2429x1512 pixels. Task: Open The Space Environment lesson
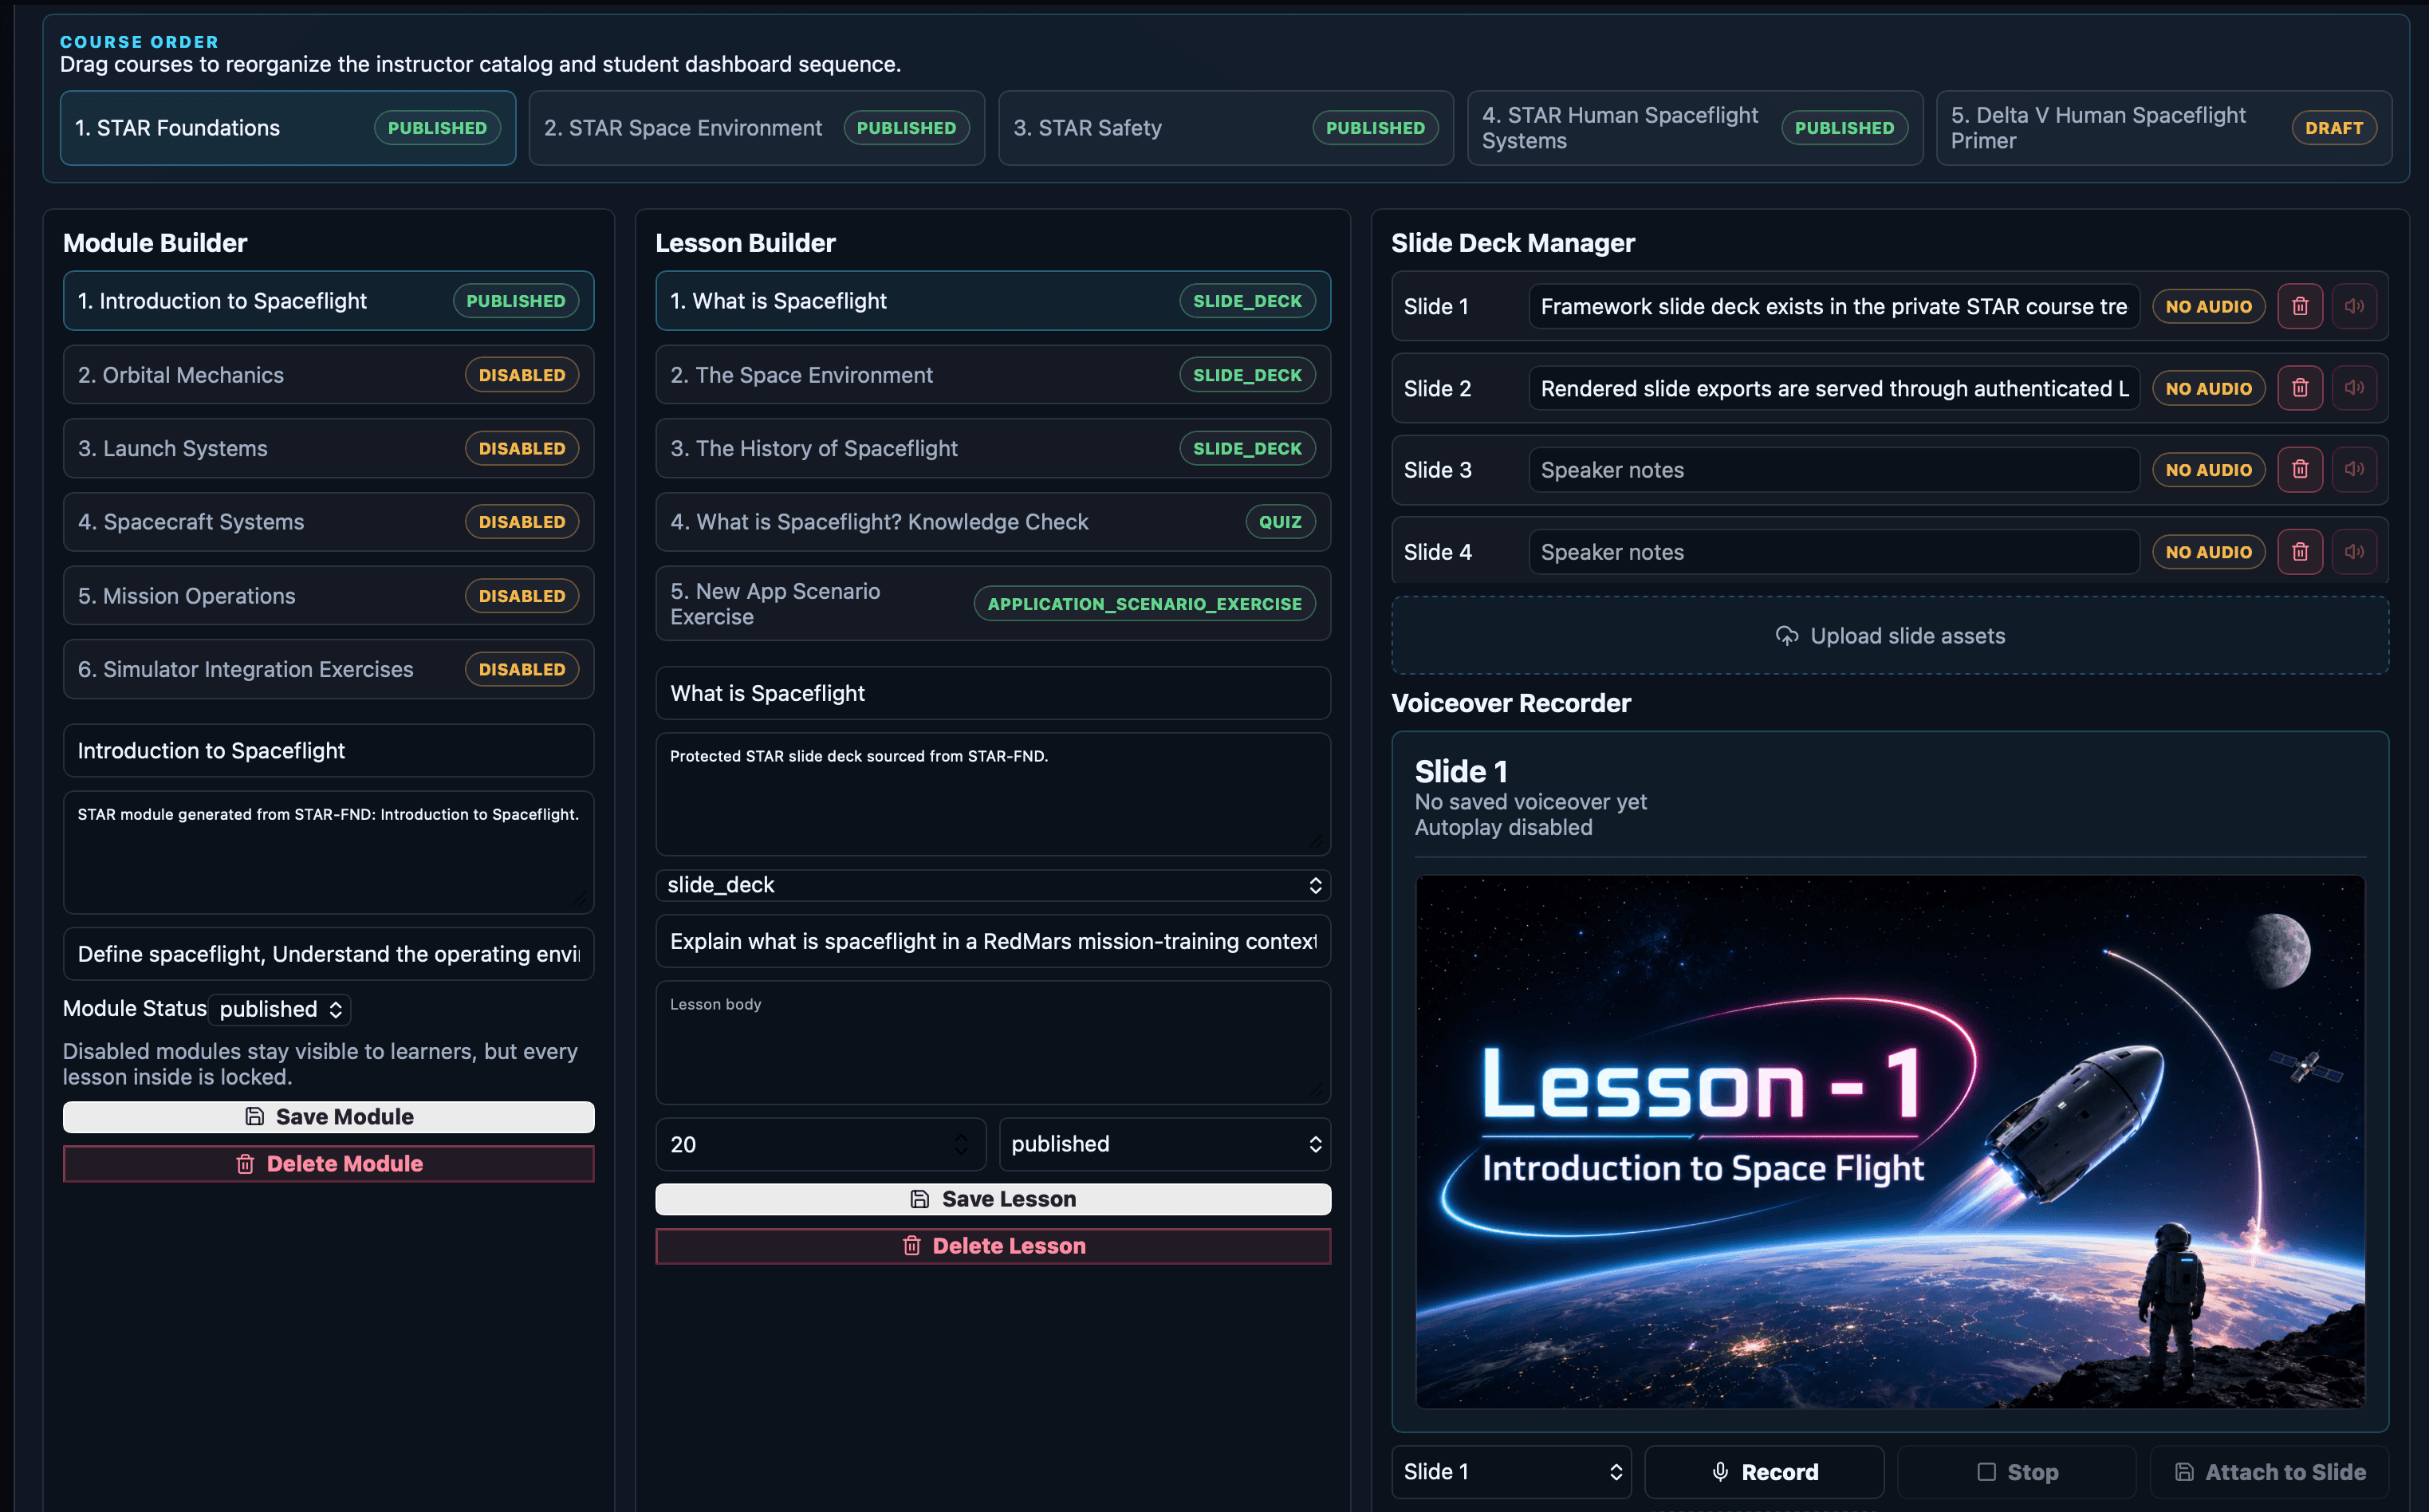point(993,375)
